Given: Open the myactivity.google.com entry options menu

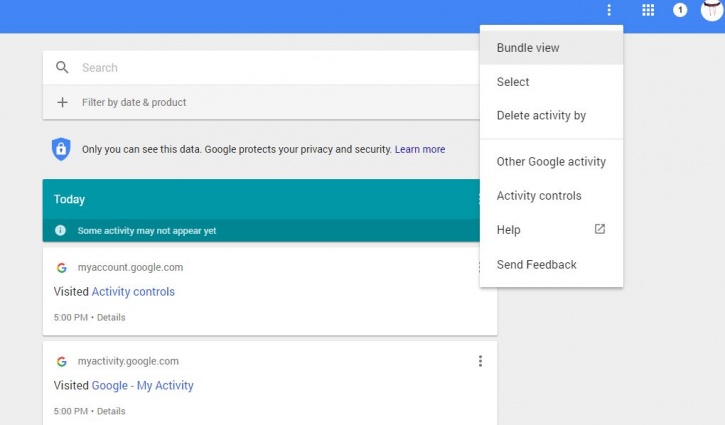Looking at the screenshot, I should pyautogui.click(x=480, y=361).
